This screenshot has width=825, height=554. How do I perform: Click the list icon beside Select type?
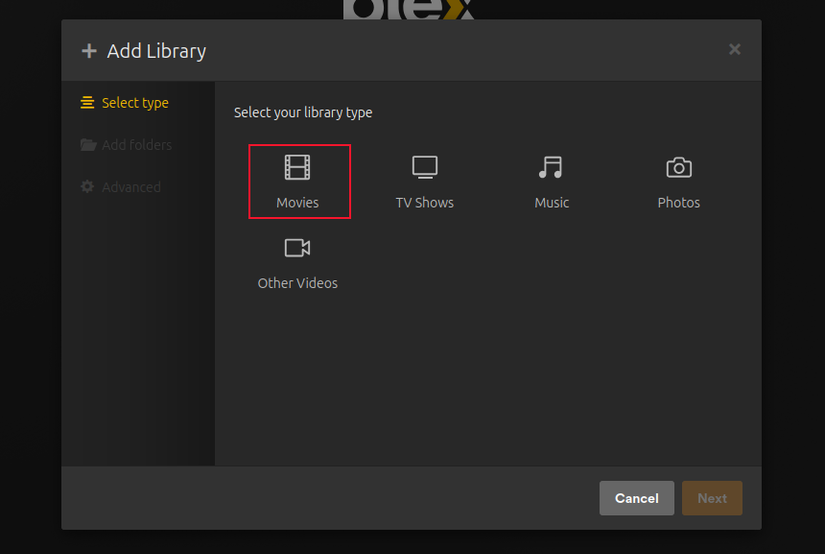tap(87, 103)
